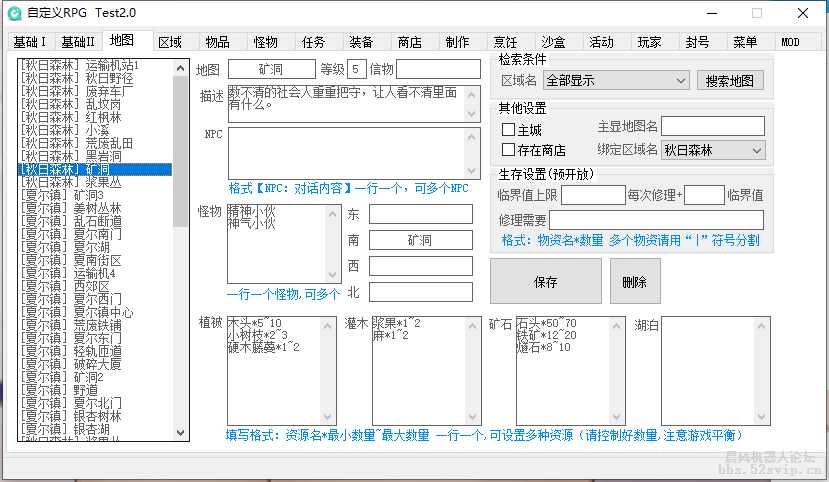
Task: Click the map list scrollbar up arrow
Action: point(180,68)
